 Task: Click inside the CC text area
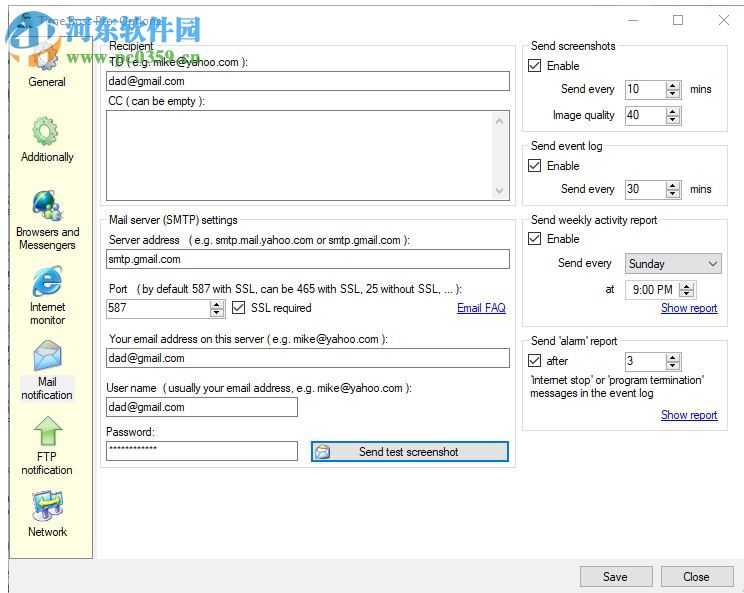(299, 156)
